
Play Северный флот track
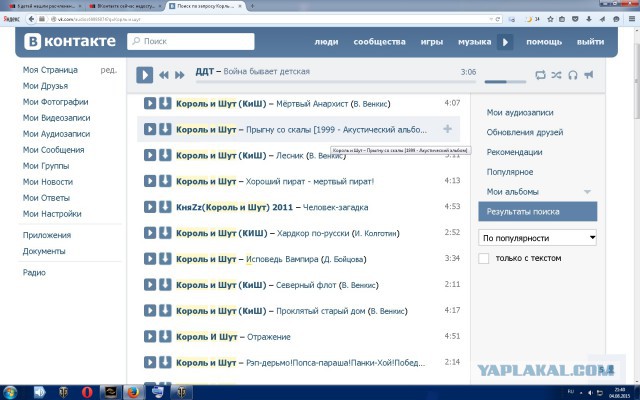click(150, 284)
